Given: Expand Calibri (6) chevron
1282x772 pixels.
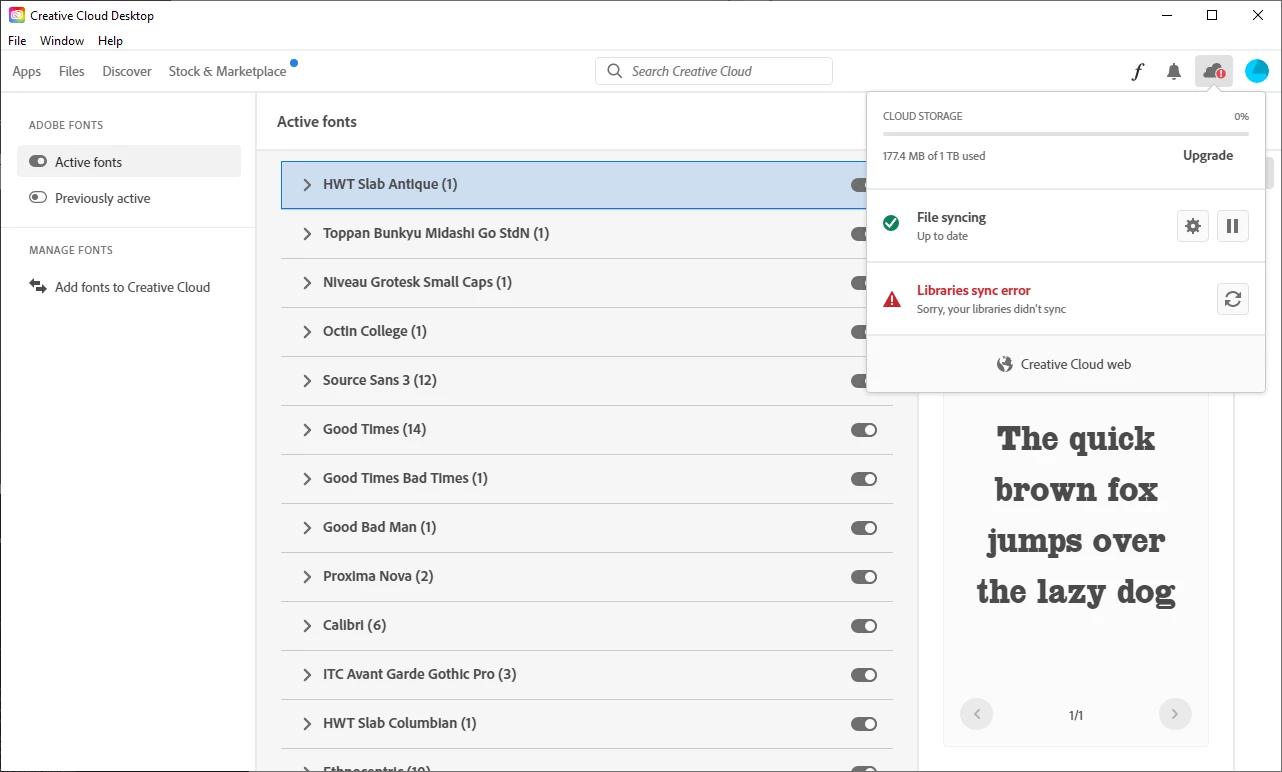Looking at the screenshot, I should pyautogui.click(x=307, y=626).
